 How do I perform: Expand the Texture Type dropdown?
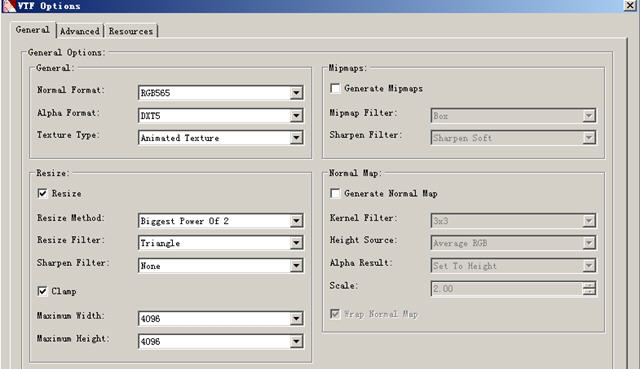[x=221, y=138]
